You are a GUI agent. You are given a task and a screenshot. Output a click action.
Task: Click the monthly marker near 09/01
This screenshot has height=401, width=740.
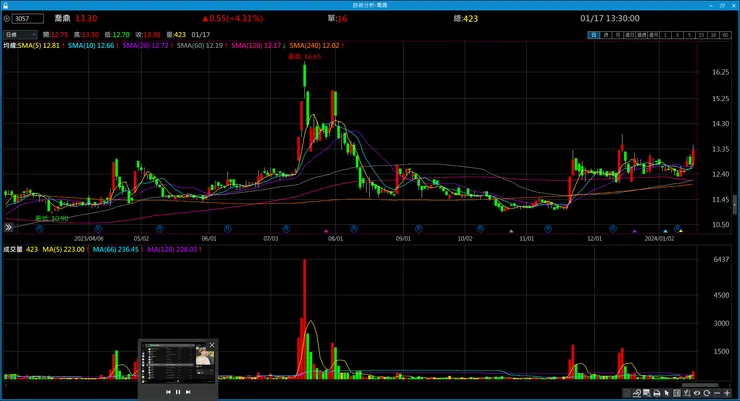(418, 229)
